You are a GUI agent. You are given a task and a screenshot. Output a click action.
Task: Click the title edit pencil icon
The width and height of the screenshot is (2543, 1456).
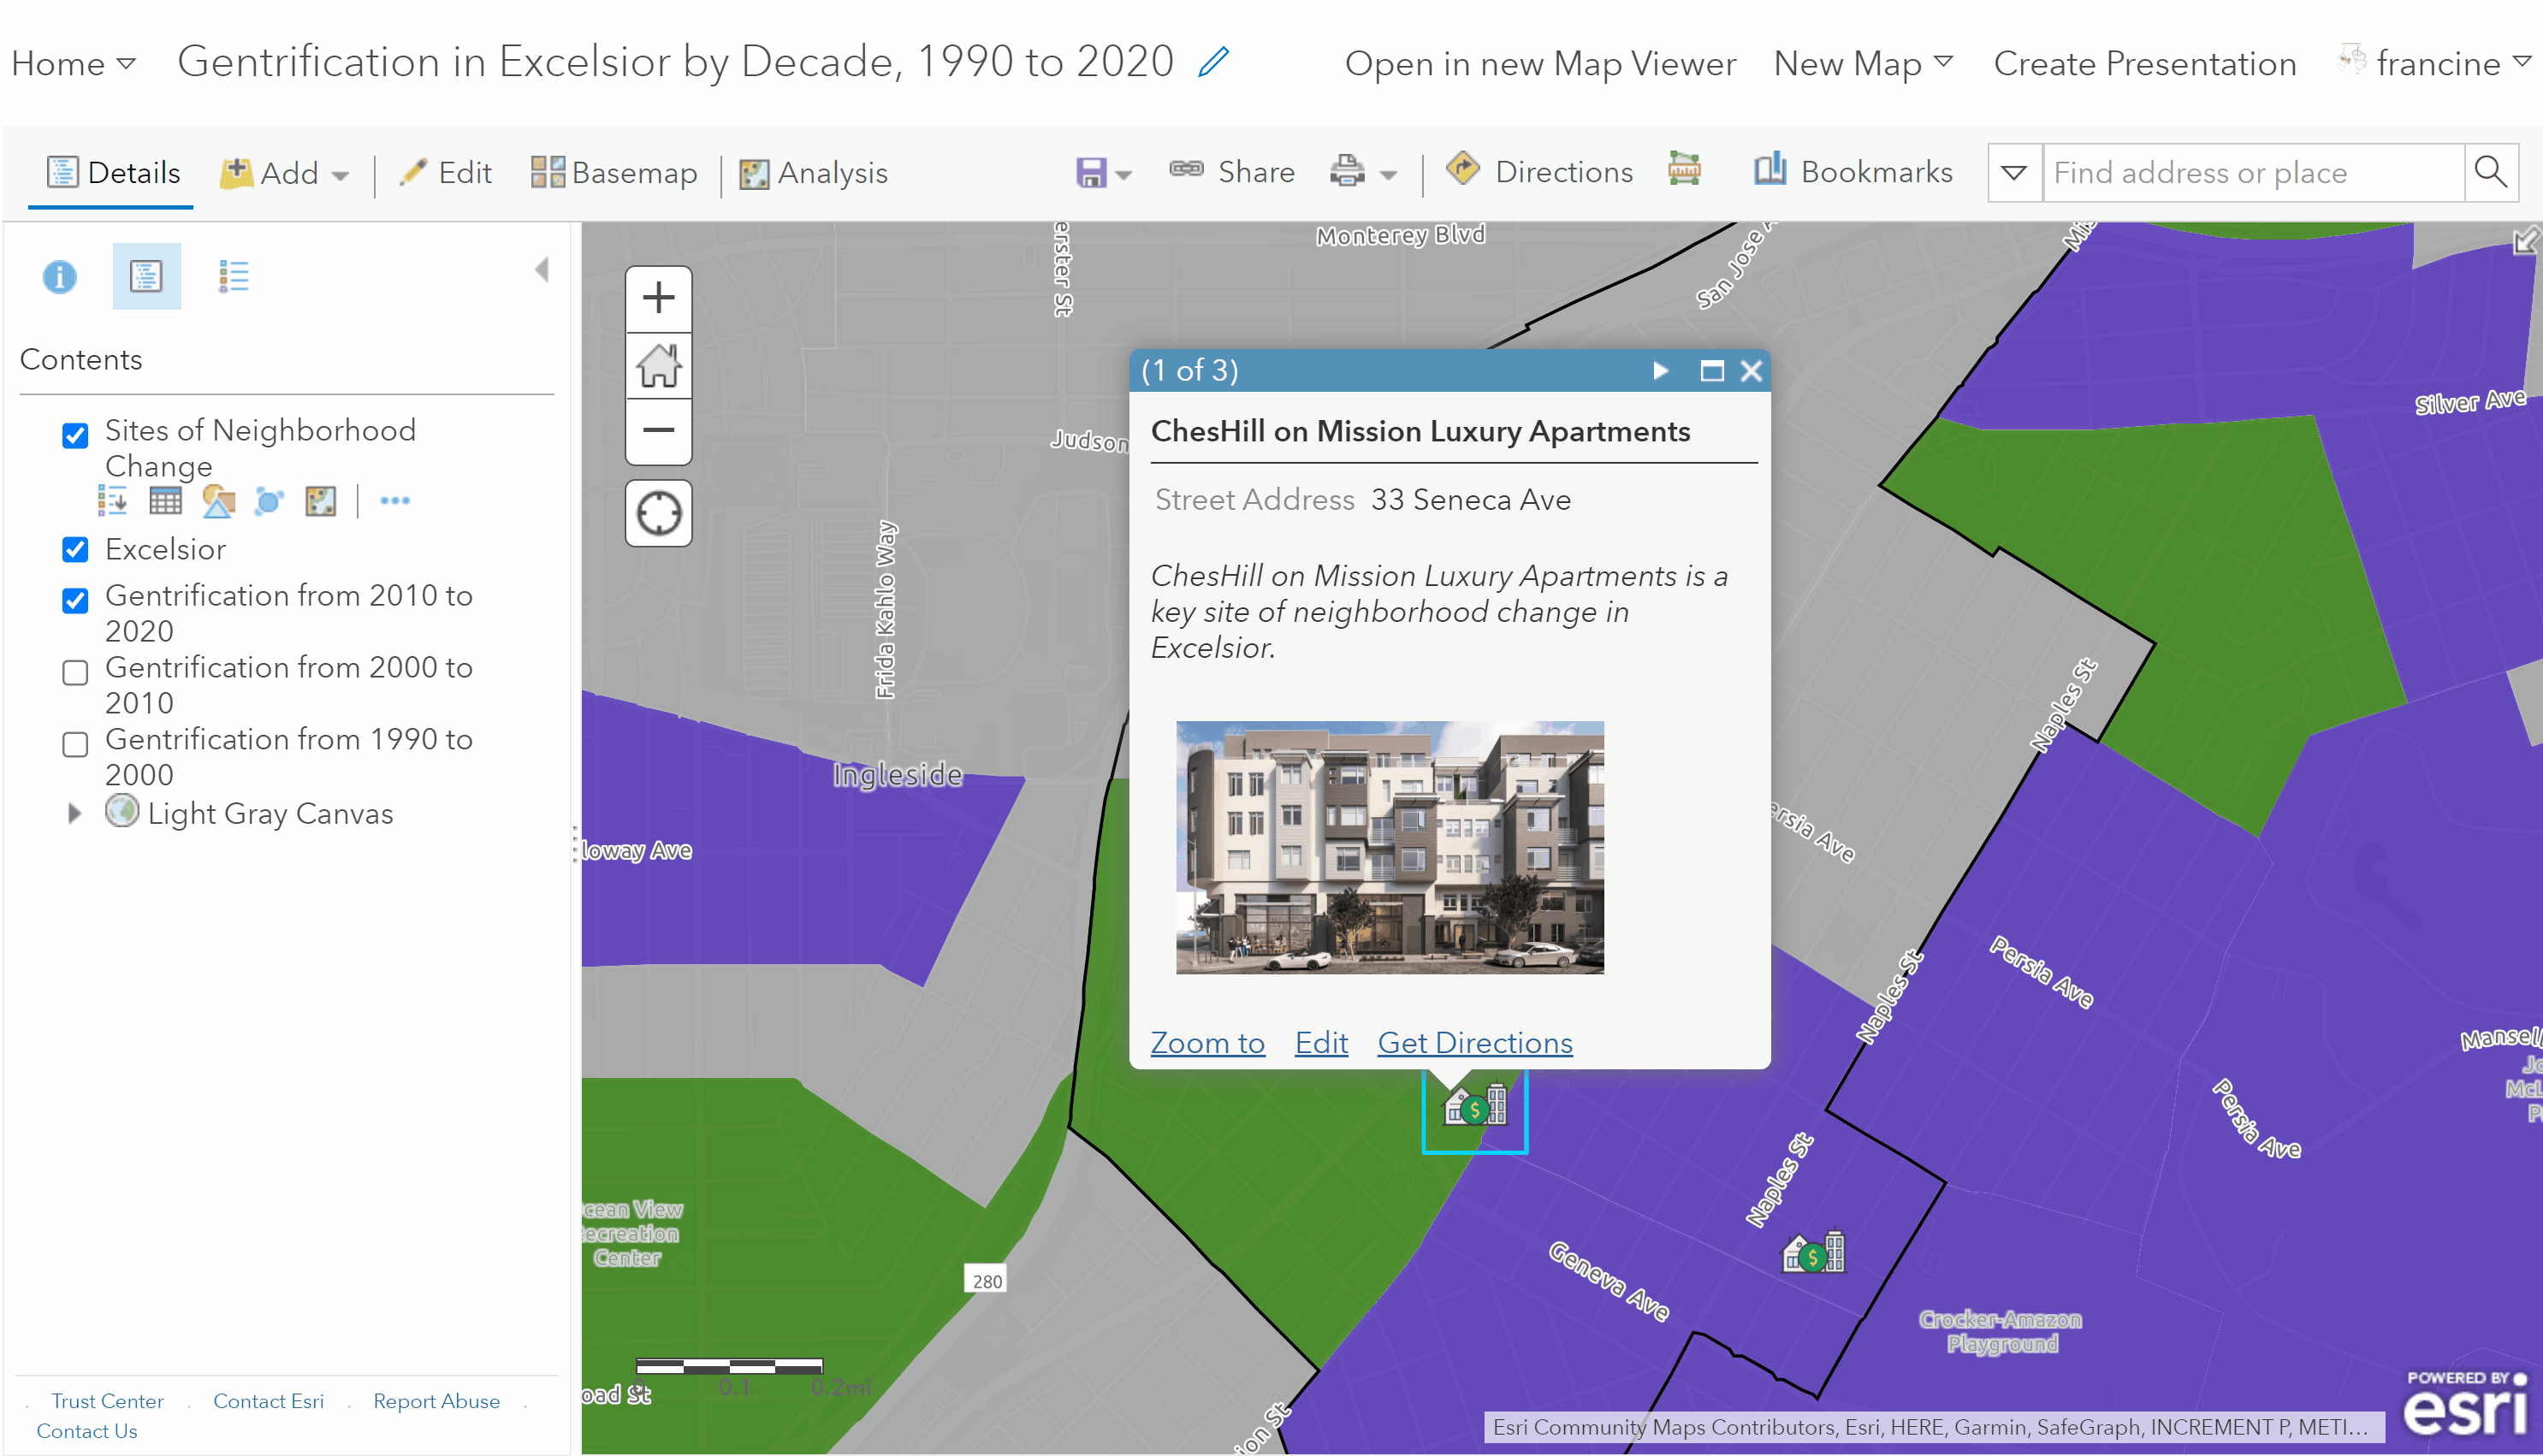pyautogui.click(x=1213, y=62)
